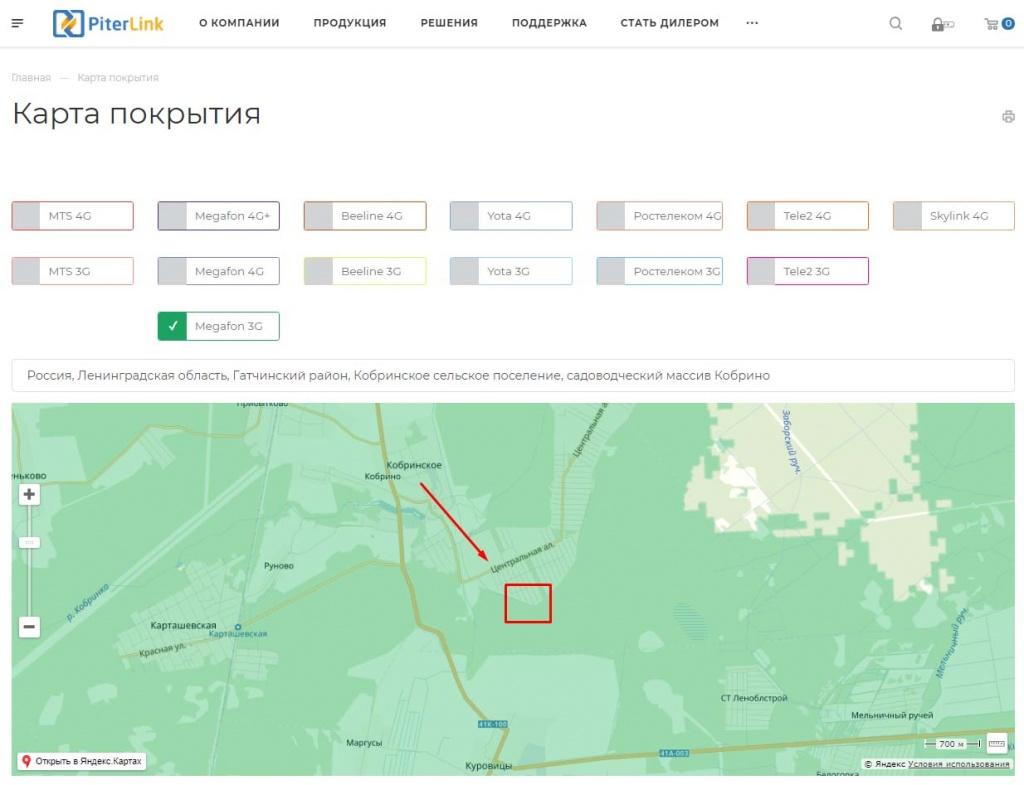Click Маргусы label on the map
Image resolution: width=1024 pixels, height=785 pixels.
coord(364,743)
